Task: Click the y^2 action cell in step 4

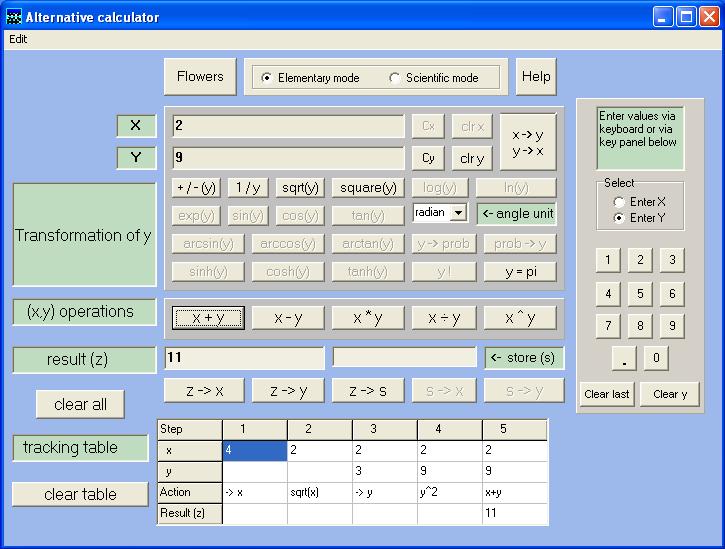Action: coord(449,493)
